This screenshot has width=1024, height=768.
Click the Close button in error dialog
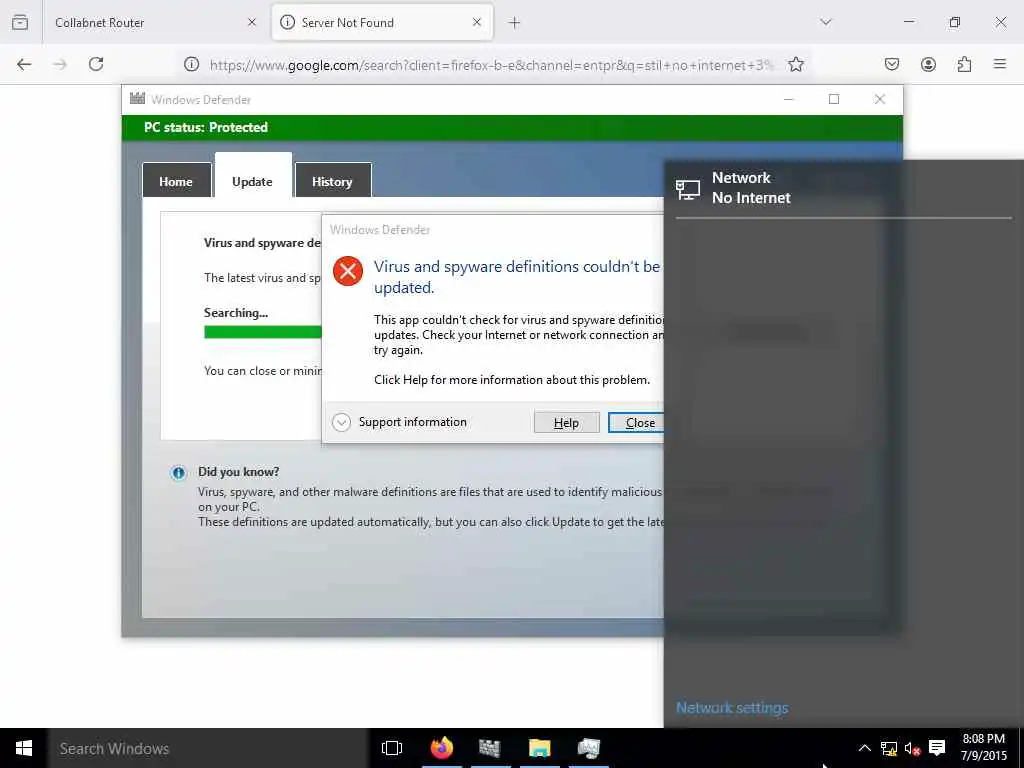(636, 423)
